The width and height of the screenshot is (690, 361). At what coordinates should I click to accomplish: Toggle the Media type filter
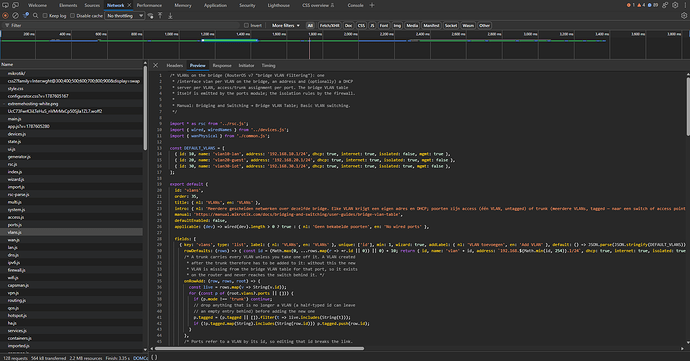click(412, 26)
